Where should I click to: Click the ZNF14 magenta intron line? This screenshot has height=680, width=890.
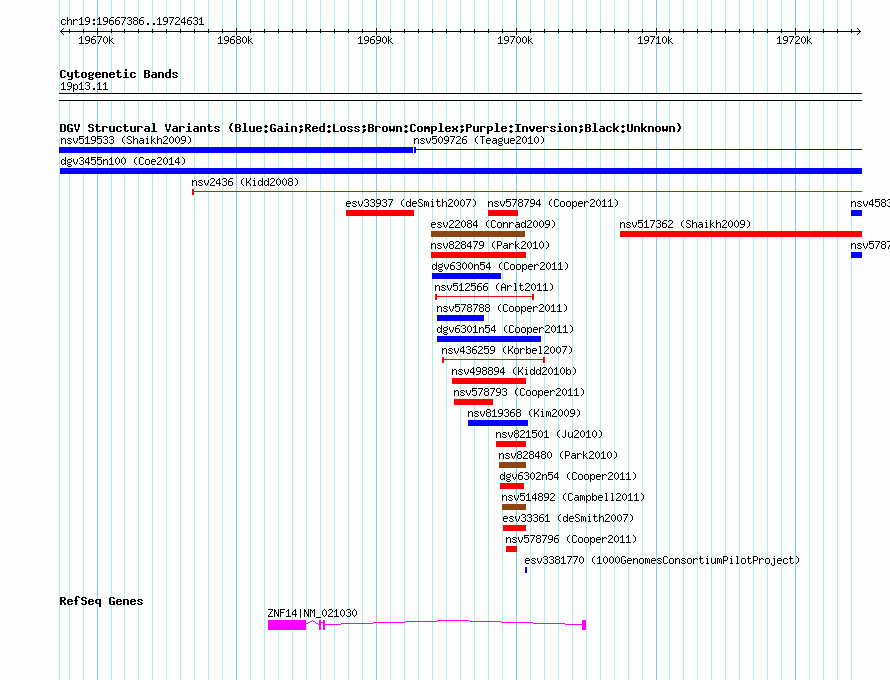tap(453, 622)
